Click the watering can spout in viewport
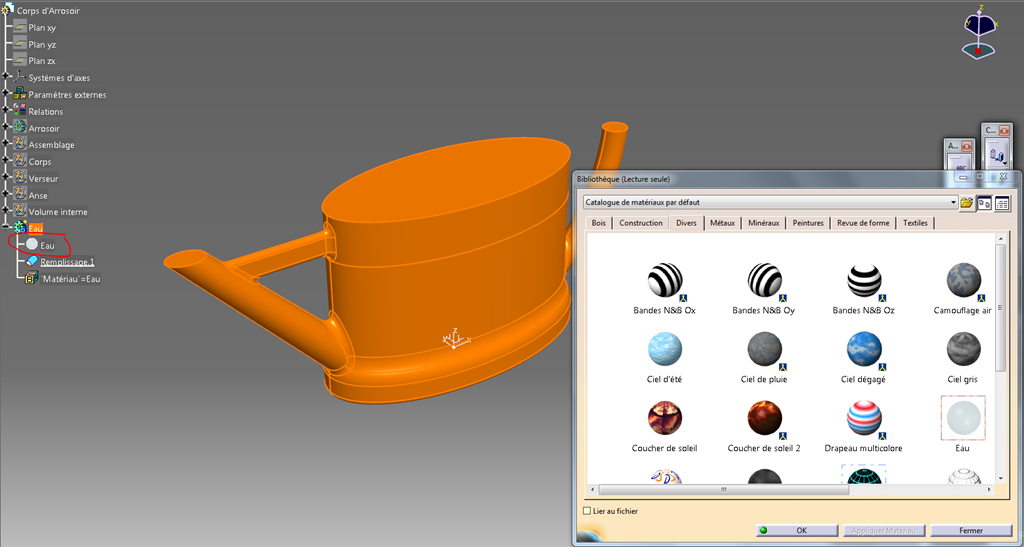The width and height of the screenshot is (1024, 547). (x=261, y=307)
